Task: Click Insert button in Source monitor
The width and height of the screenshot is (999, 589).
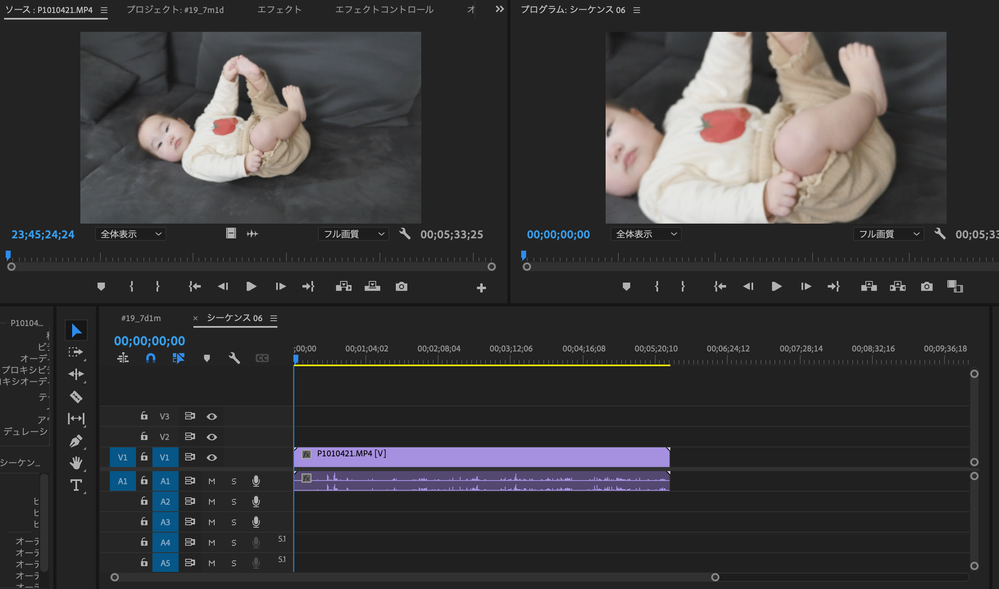Action: (x=343, y=287)
